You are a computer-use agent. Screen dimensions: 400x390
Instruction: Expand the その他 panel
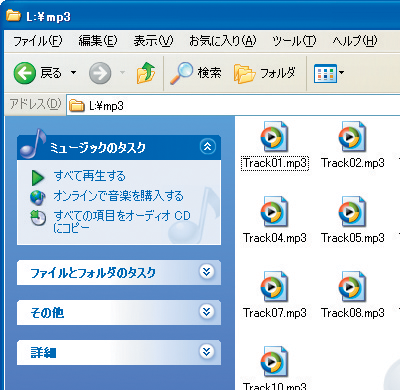[x=207, y=312]
